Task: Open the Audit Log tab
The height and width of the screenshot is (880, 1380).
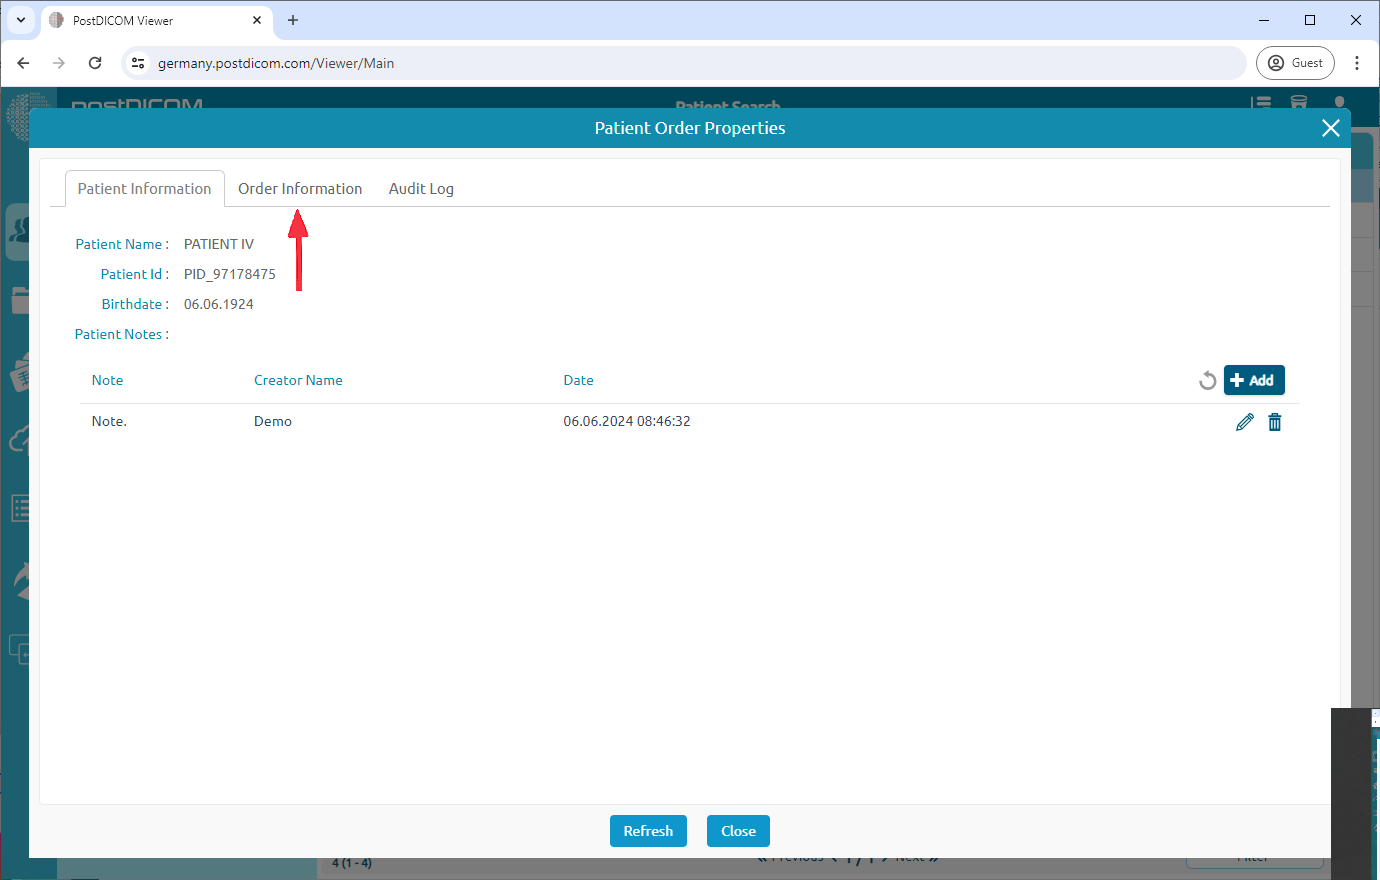Action: pos(421,188)
